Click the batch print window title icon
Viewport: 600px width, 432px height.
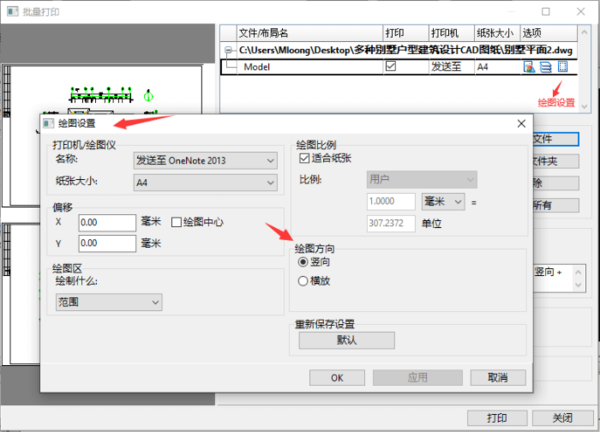13,11
